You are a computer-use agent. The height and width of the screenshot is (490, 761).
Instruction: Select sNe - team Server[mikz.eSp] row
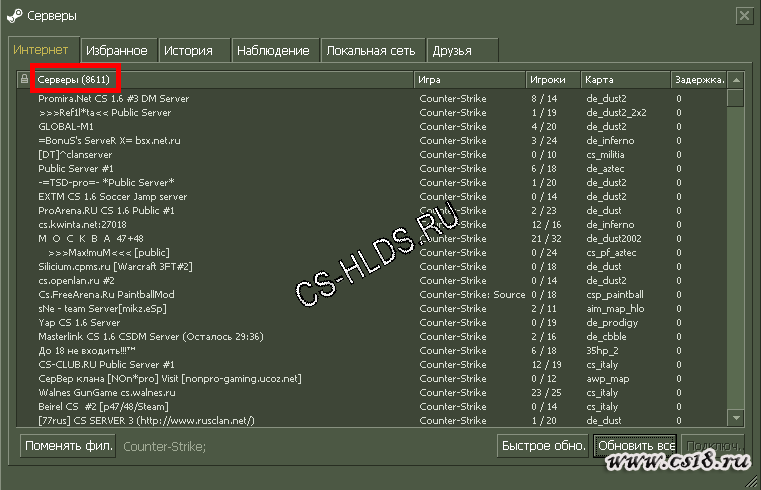[x=372, y=309]
